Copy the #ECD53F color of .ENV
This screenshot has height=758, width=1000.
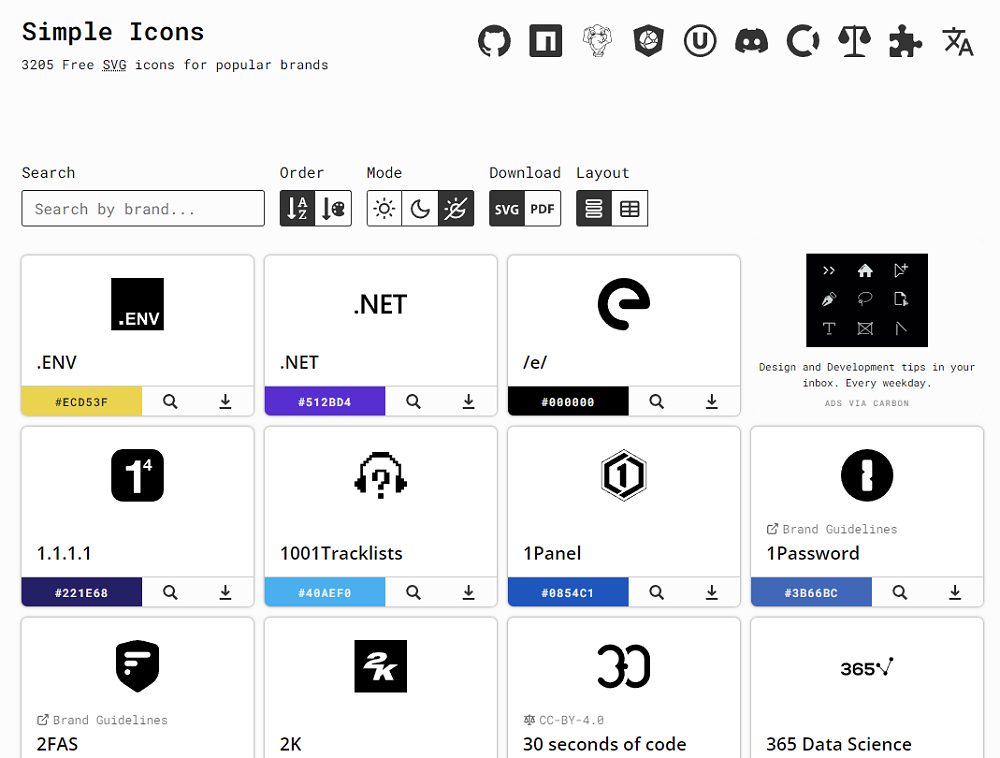click(x=82, y=402)
